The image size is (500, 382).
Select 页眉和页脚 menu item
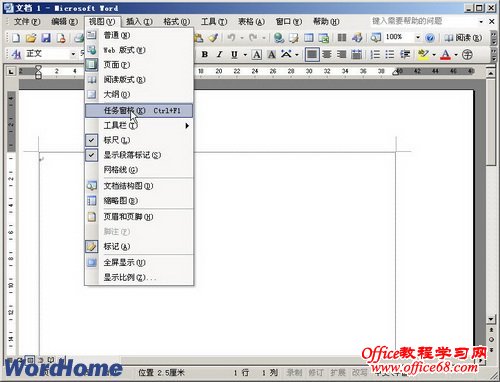point(139,217)
